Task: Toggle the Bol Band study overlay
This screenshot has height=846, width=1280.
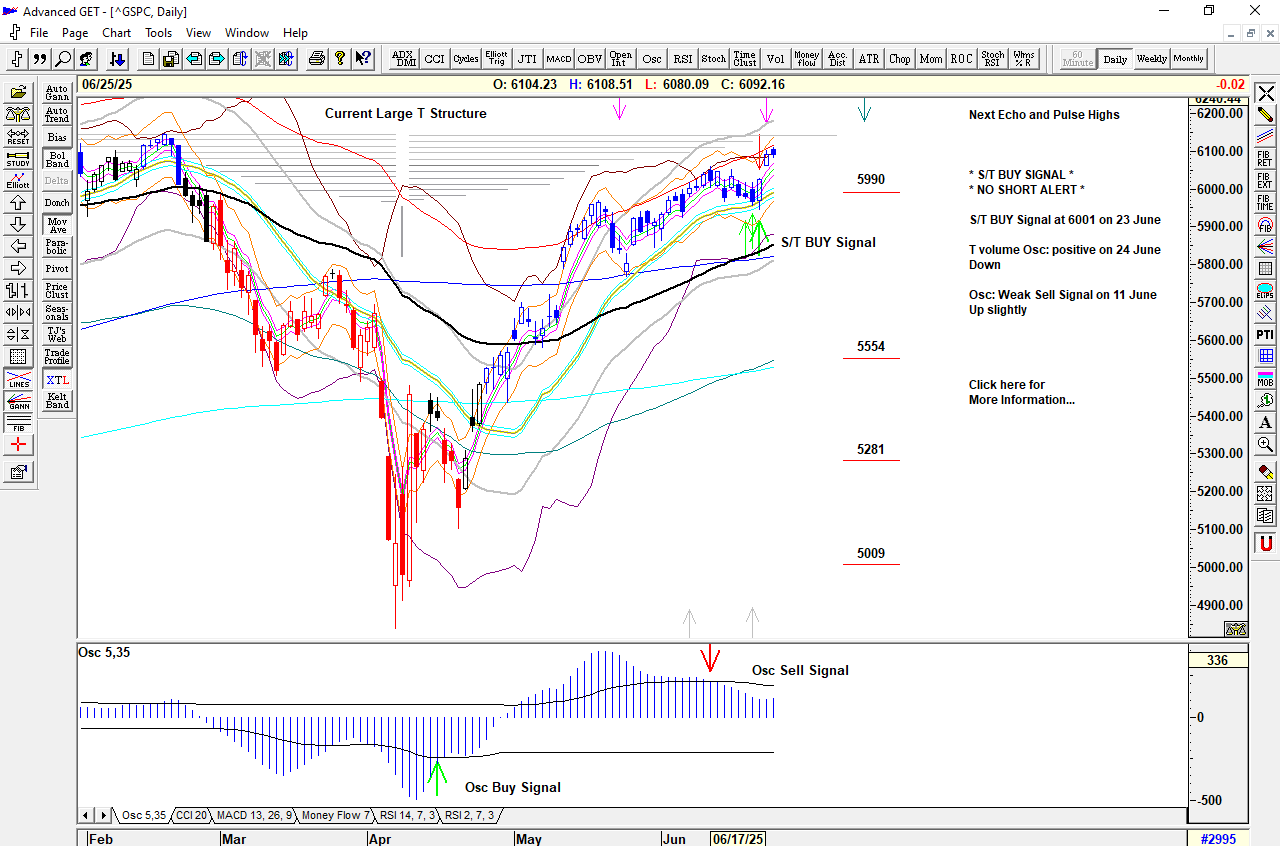Action: pyautogui.click(x=57, y=159)
